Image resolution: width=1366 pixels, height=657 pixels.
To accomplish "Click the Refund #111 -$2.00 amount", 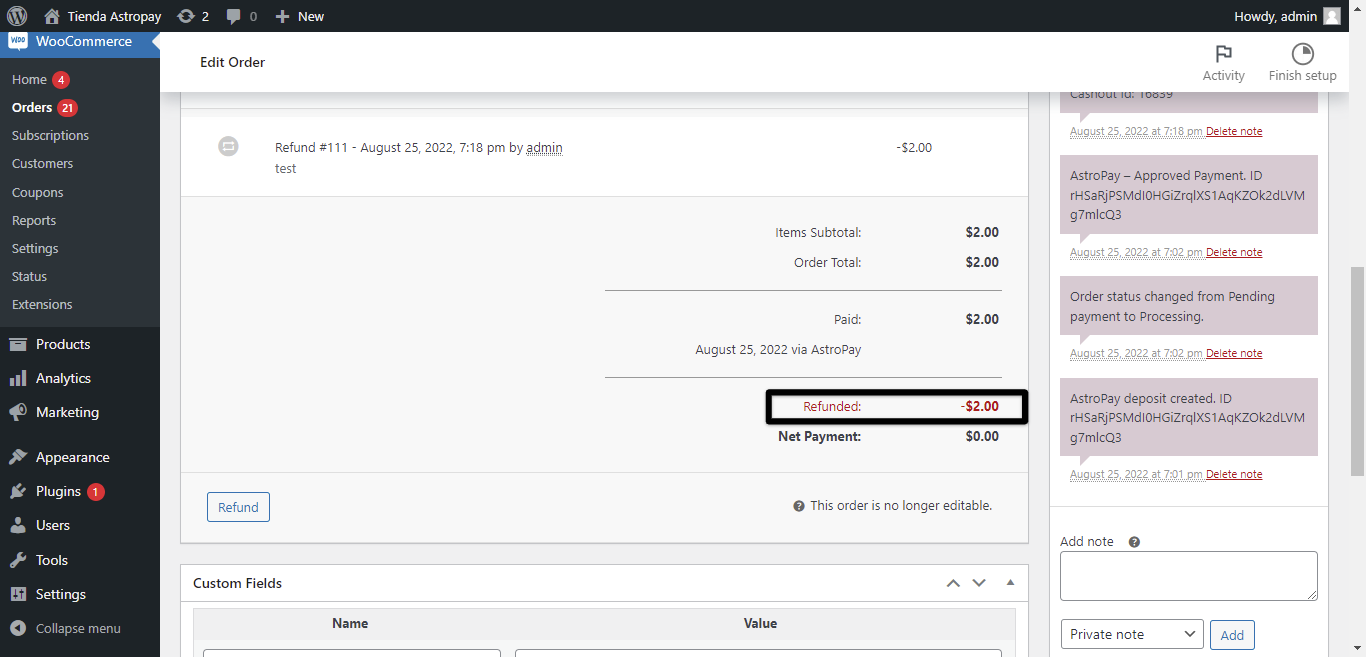I will point(914,147).
